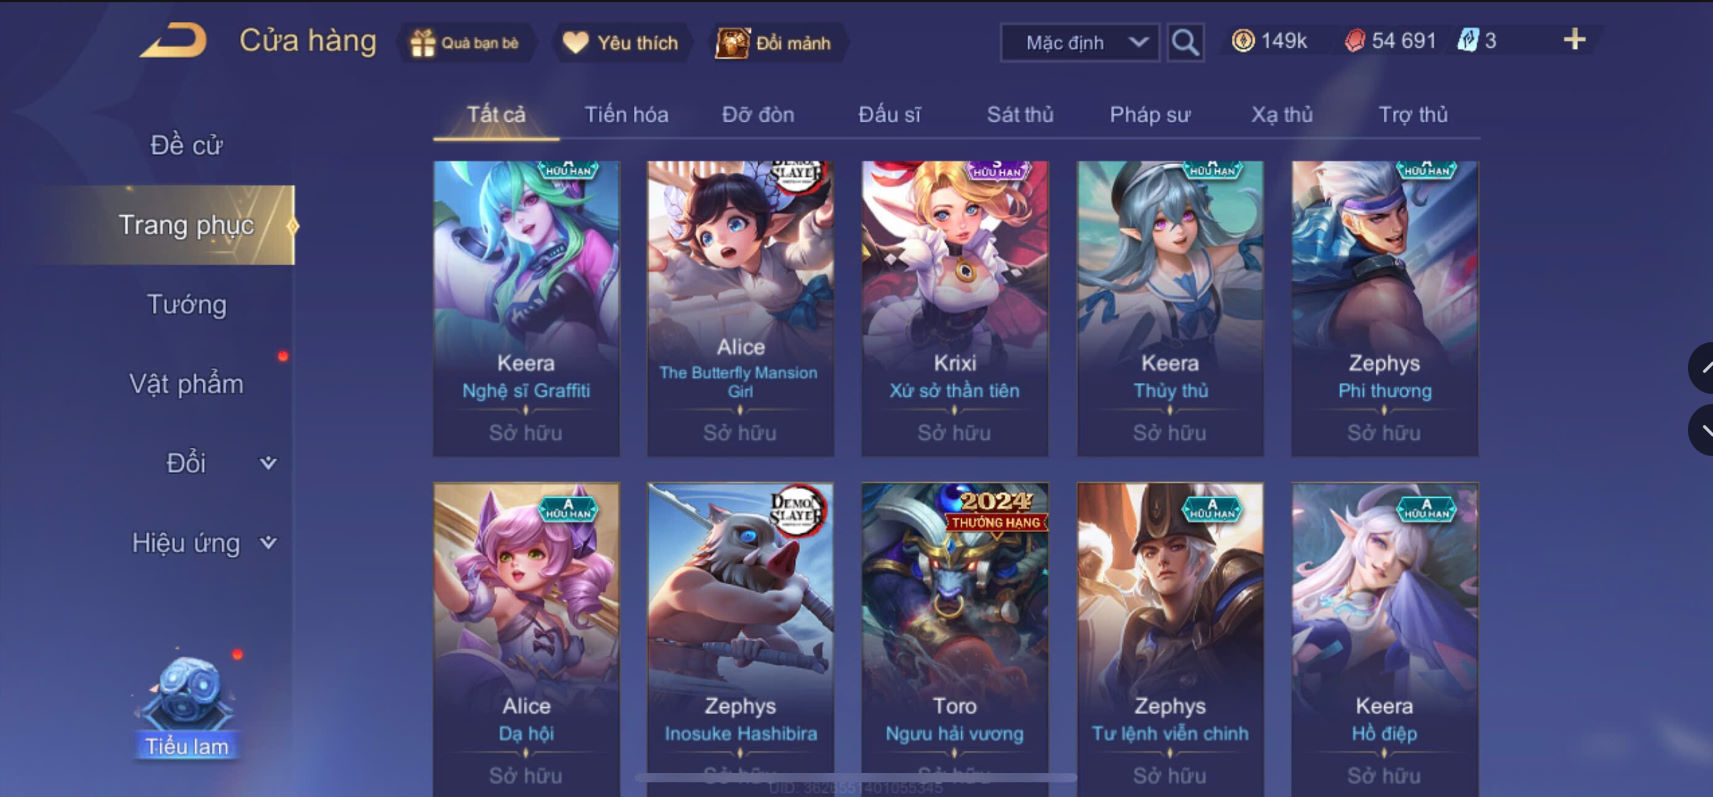
Task: Select Toro Ngưu hải vương skin card
Action: [955, 640]
